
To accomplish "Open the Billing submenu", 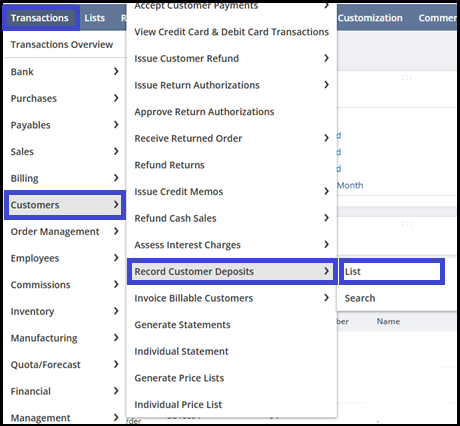I will [64, 178].
